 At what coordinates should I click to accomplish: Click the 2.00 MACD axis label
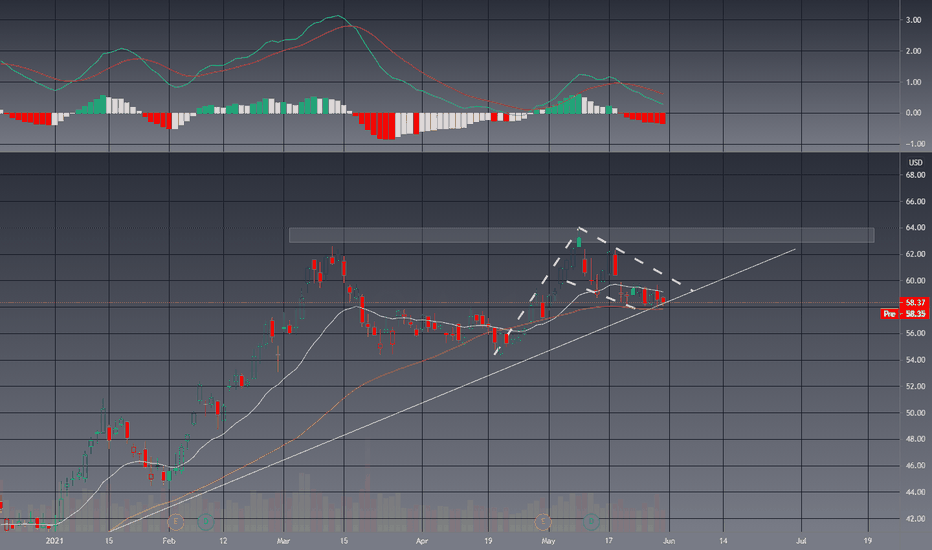(x=914, y=51)
